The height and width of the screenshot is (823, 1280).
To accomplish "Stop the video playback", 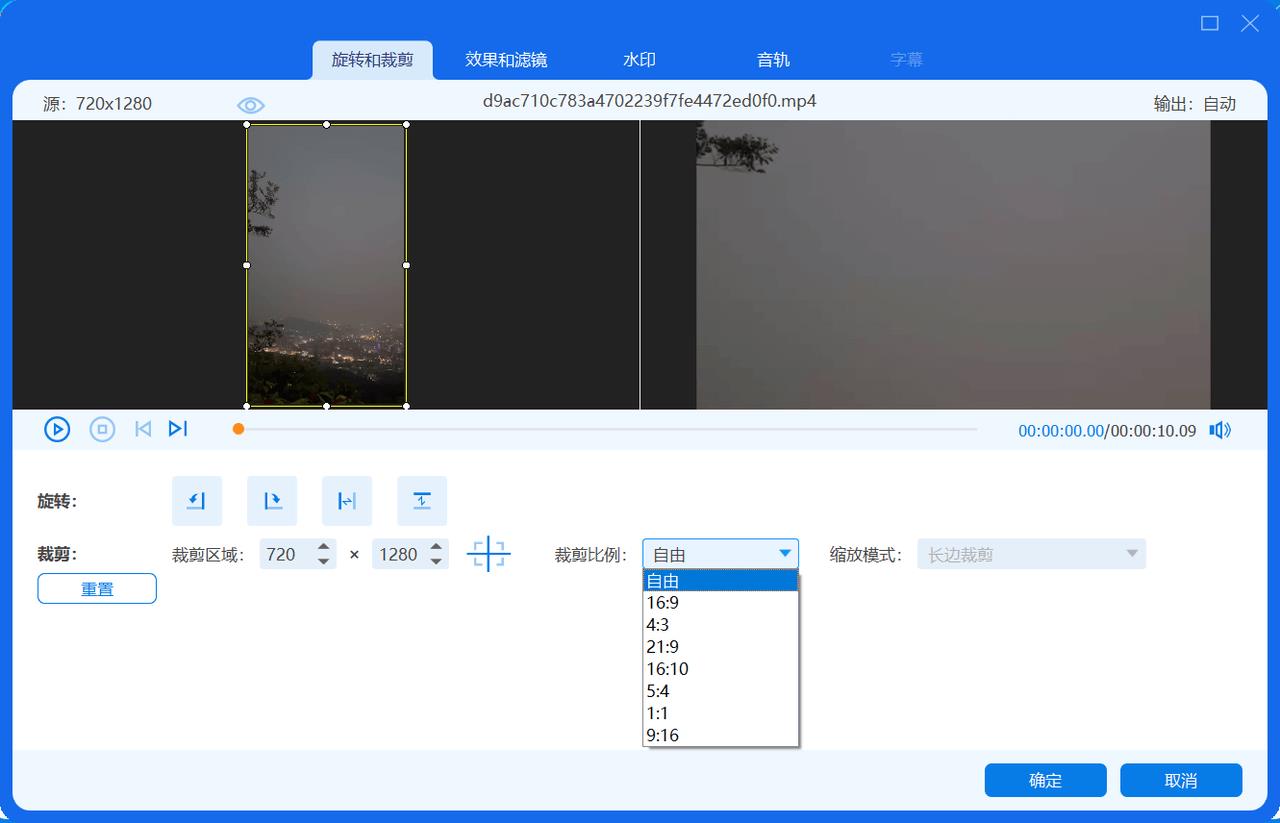I will pyautogui.click(x=102, y=429).
